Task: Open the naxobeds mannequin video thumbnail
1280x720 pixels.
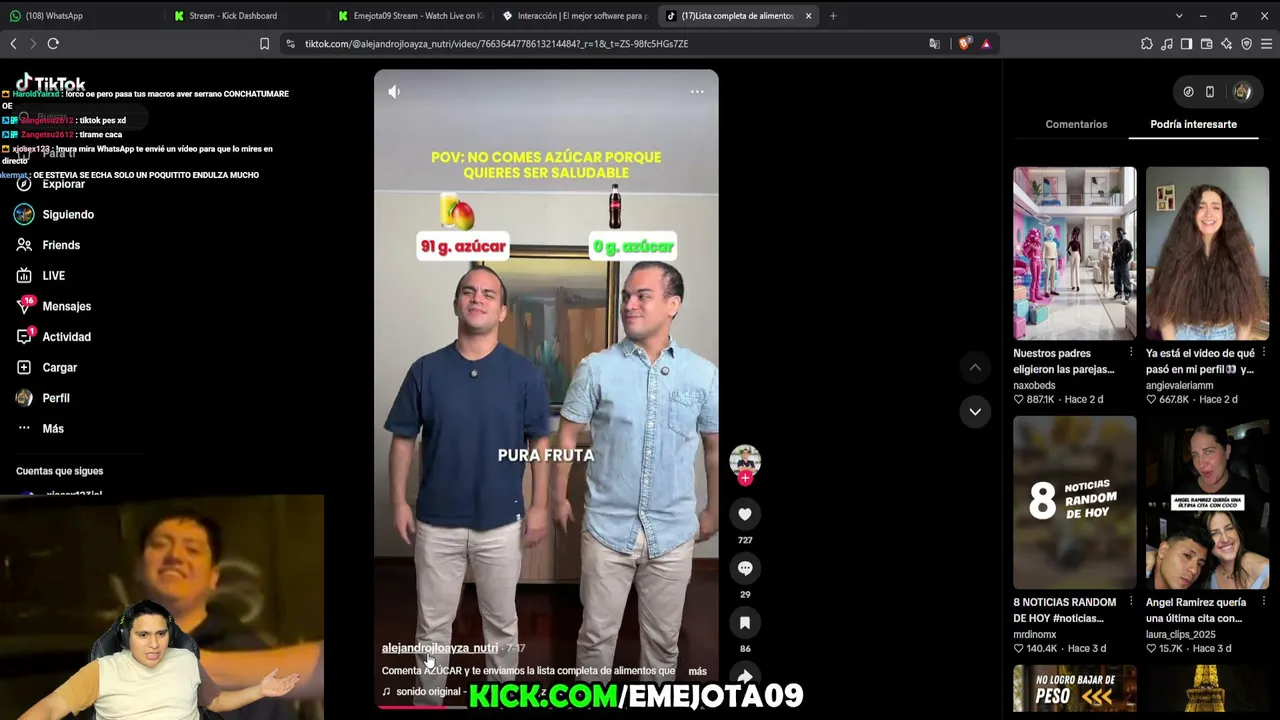Action: [1075, 253]
